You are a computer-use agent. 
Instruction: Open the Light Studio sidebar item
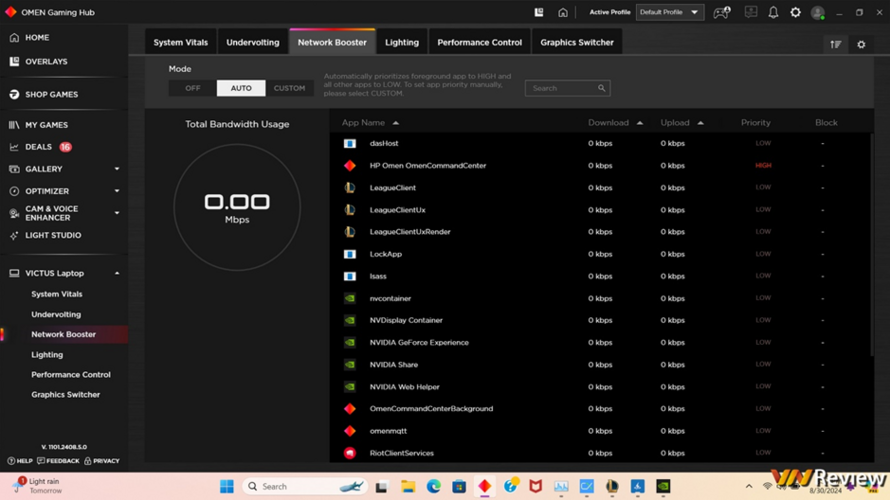[x=53, y=236]
